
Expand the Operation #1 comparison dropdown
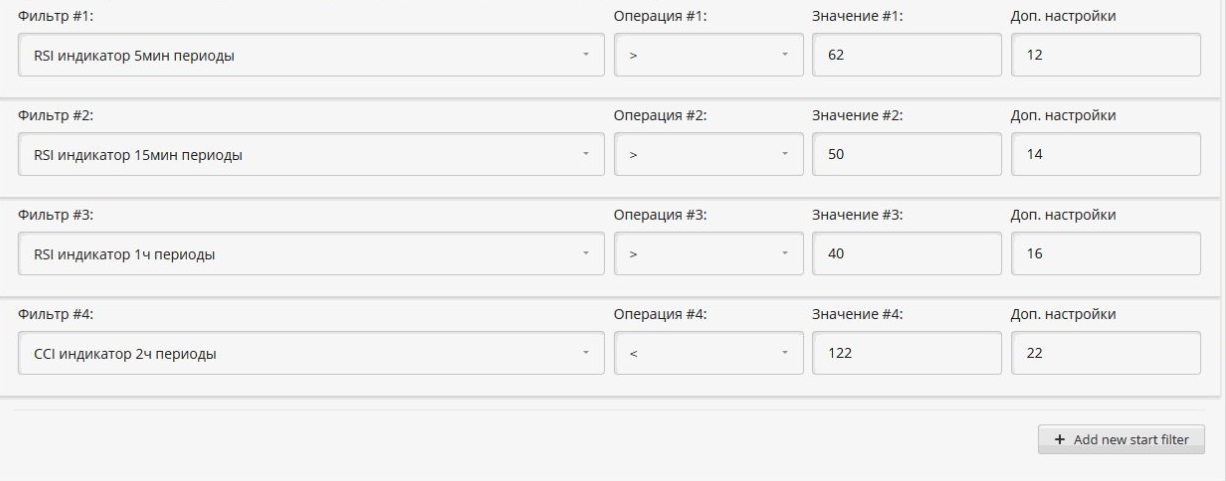[708, 55]
